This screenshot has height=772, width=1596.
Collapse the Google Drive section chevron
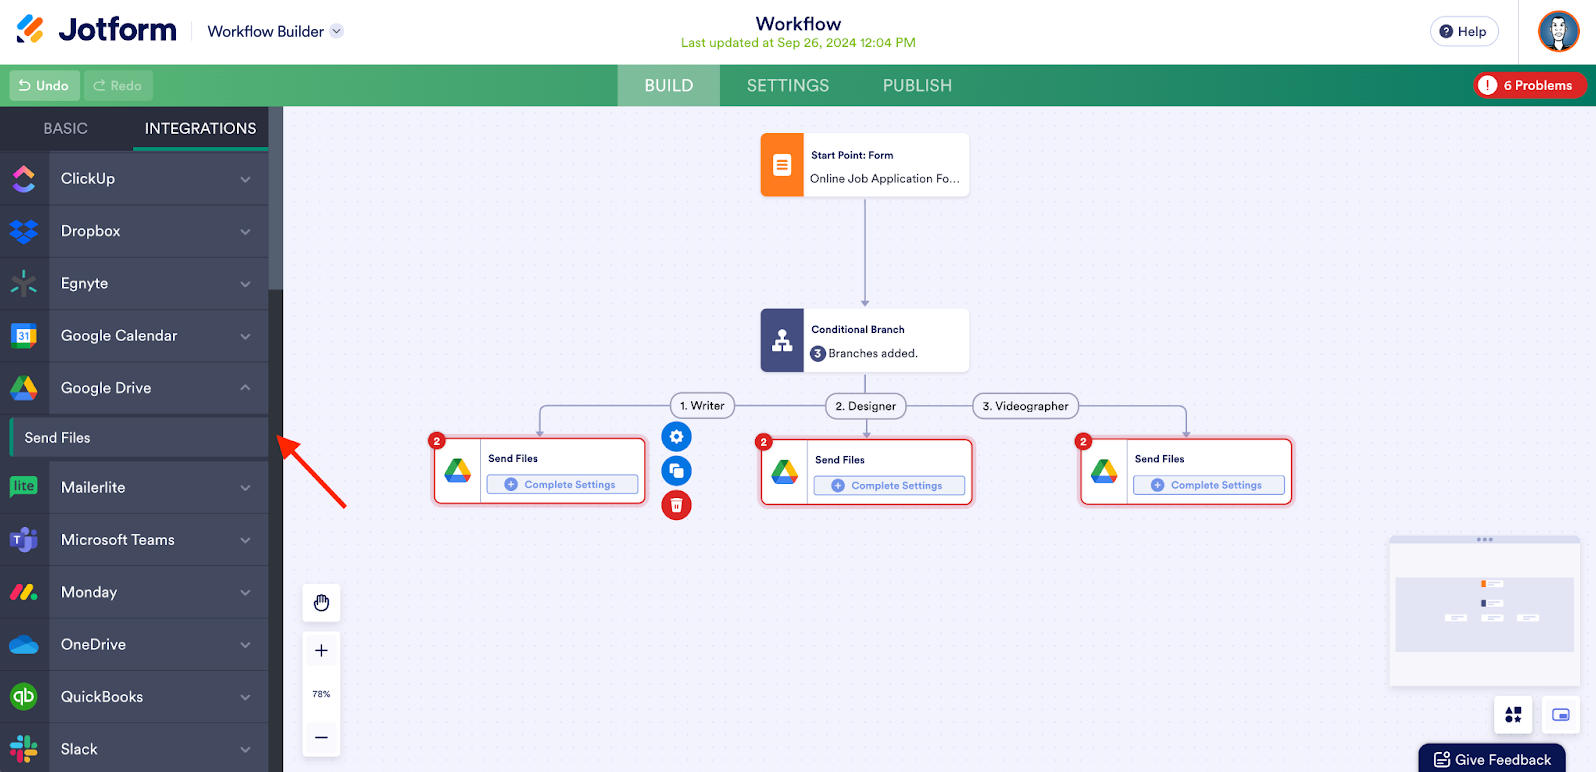(245, 388)
